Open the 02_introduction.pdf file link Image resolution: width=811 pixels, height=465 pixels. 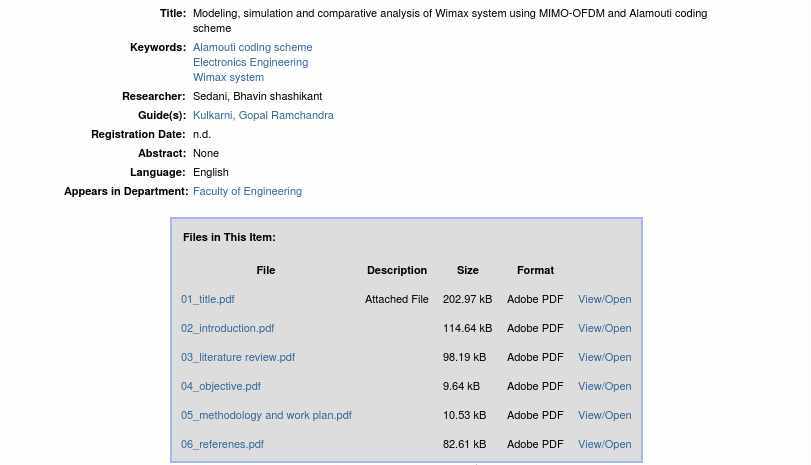[227, 328]
